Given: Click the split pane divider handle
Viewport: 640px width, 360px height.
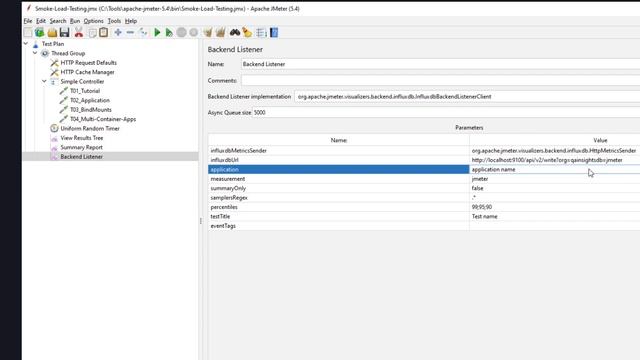Looking at the screenshot, I should coord(200,221).
